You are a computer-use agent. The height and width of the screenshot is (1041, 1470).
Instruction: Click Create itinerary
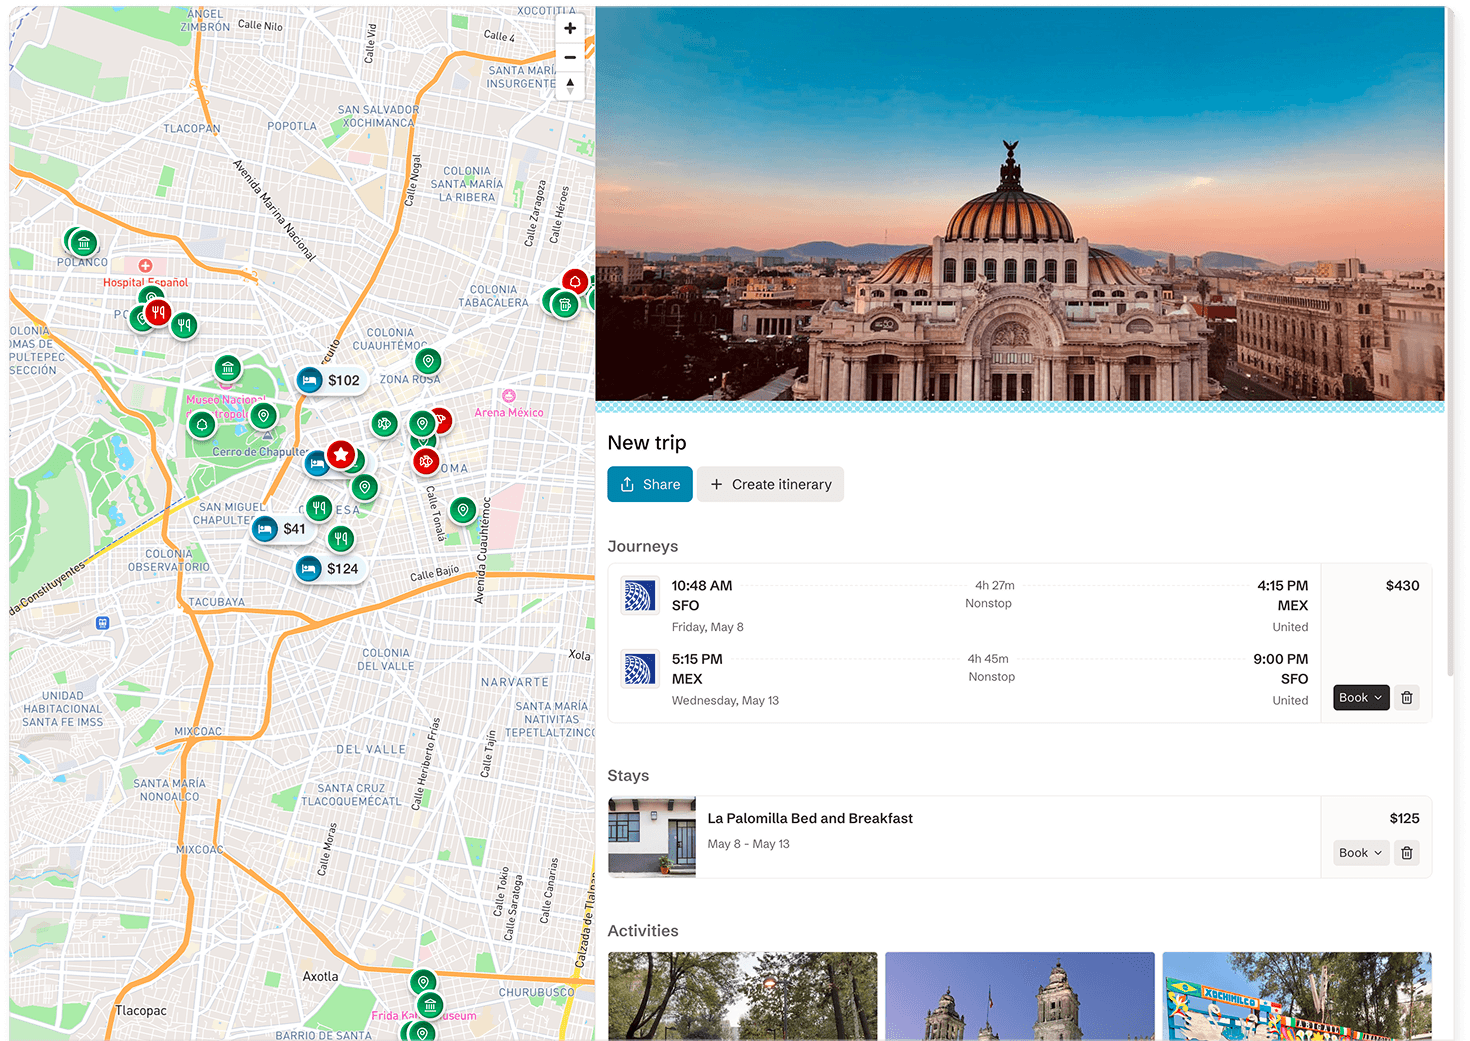[770, 484]
